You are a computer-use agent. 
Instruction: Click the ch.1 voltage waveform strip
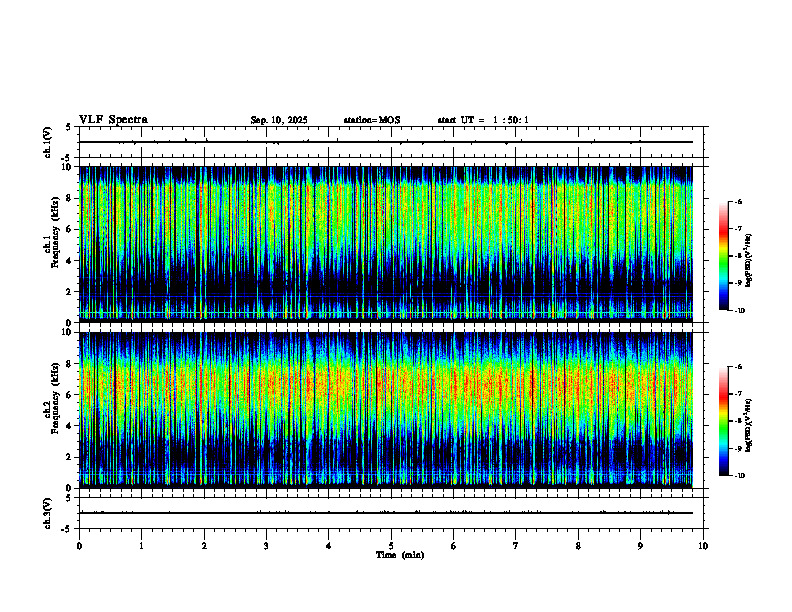coord(391,142)
